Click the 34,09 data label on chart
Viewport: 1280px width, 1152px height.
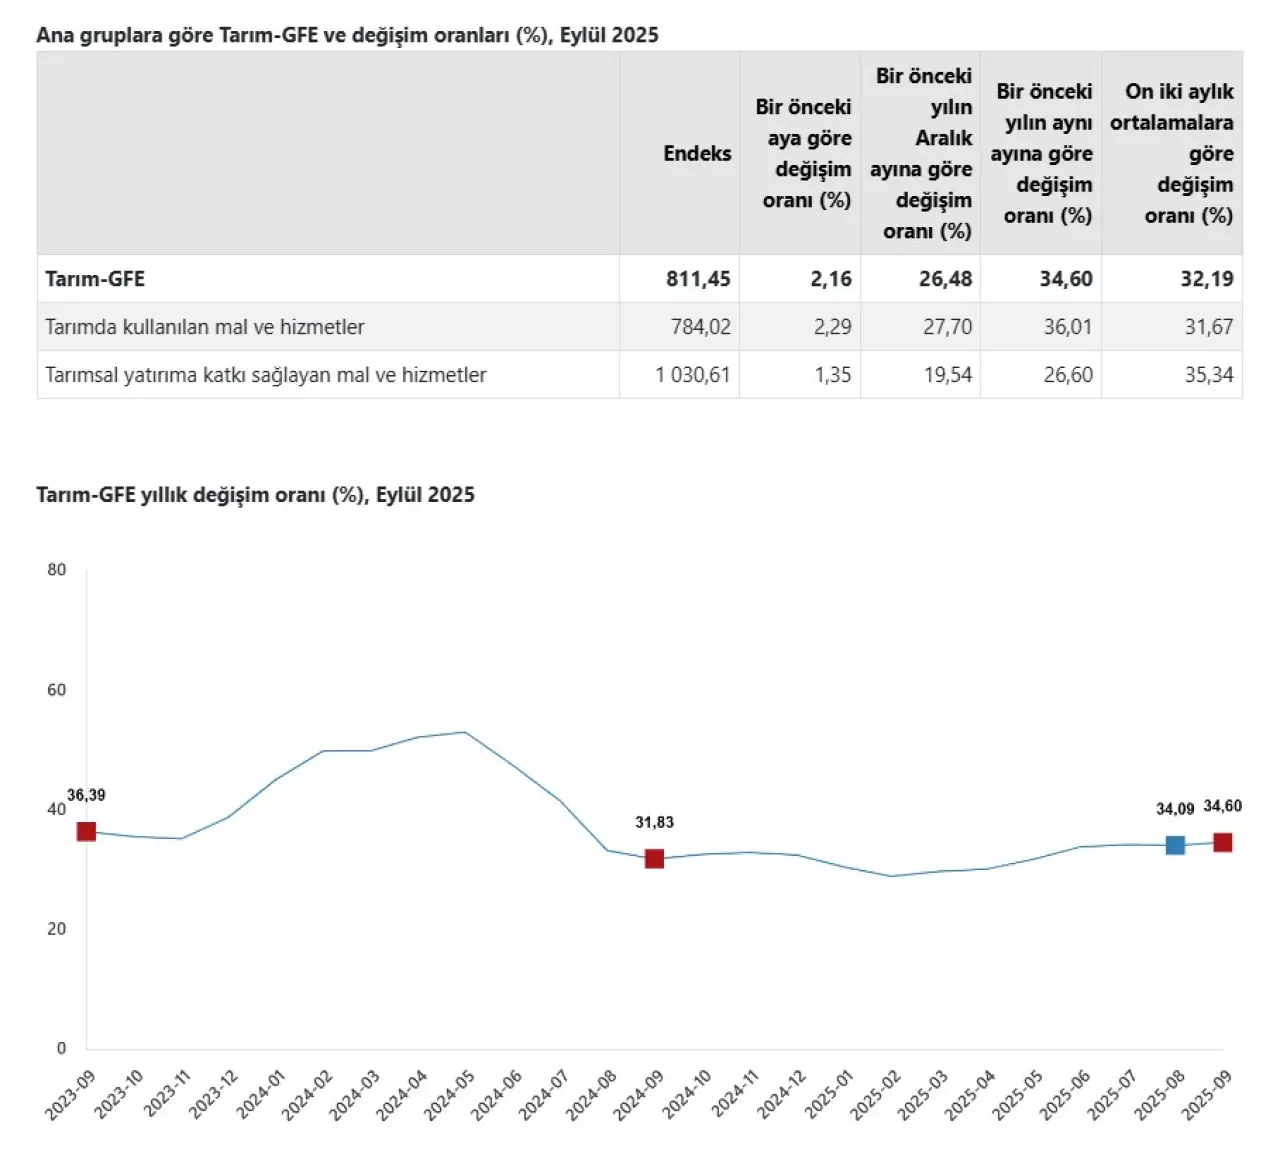click(x=1175, y=809)
